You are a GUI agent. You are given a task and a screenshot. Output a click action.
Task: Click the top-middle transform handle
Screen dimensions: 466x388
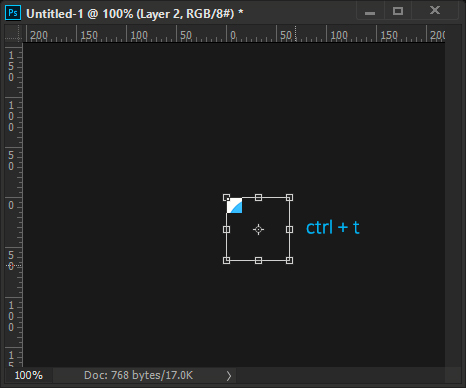(x=258, y=198)
